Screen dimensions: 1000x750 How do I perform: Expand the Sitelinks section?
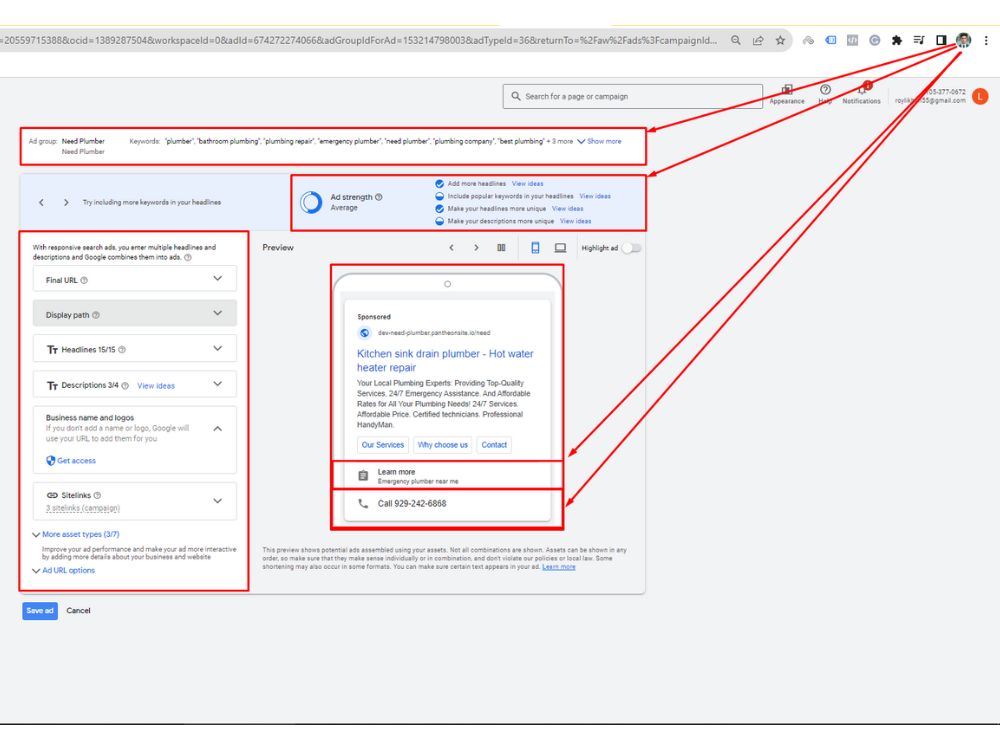pyautogui.click(x=217, y=501)
